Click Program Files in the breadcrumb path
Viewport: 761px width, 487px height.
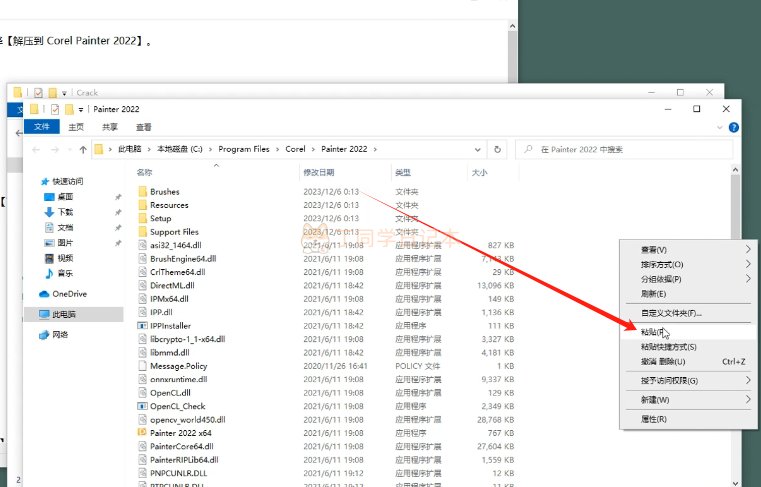pyautogui.click(x=249, y=149)
